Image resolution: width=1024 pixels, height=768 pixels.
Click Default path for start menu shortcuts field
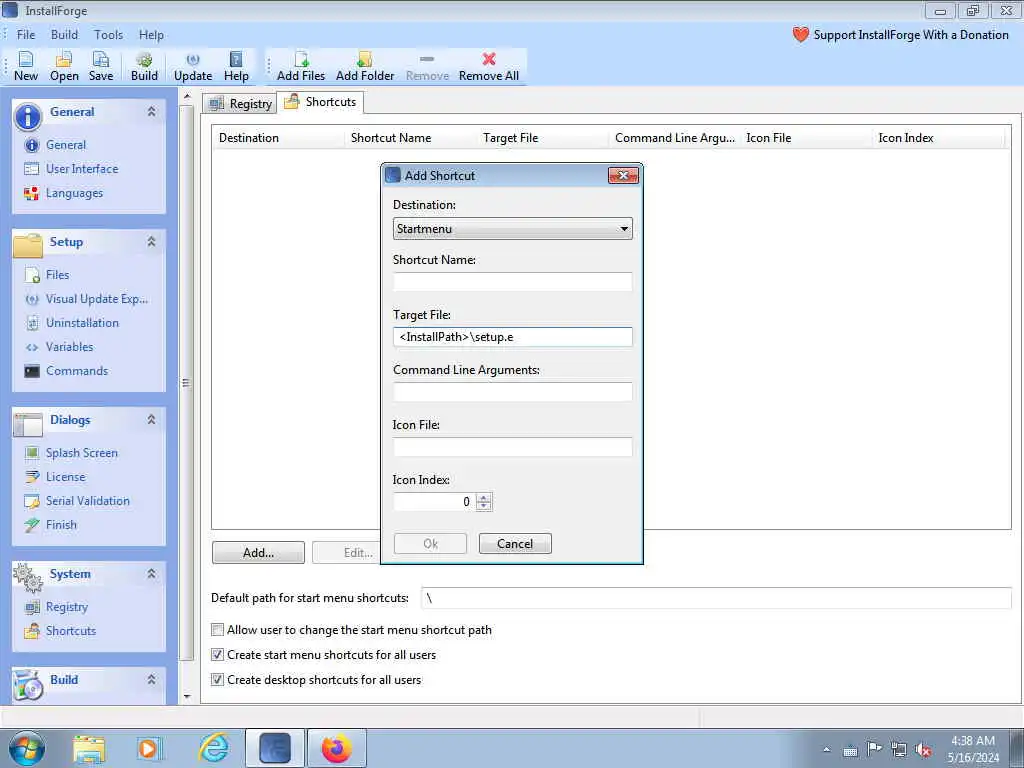coord(716,598)
